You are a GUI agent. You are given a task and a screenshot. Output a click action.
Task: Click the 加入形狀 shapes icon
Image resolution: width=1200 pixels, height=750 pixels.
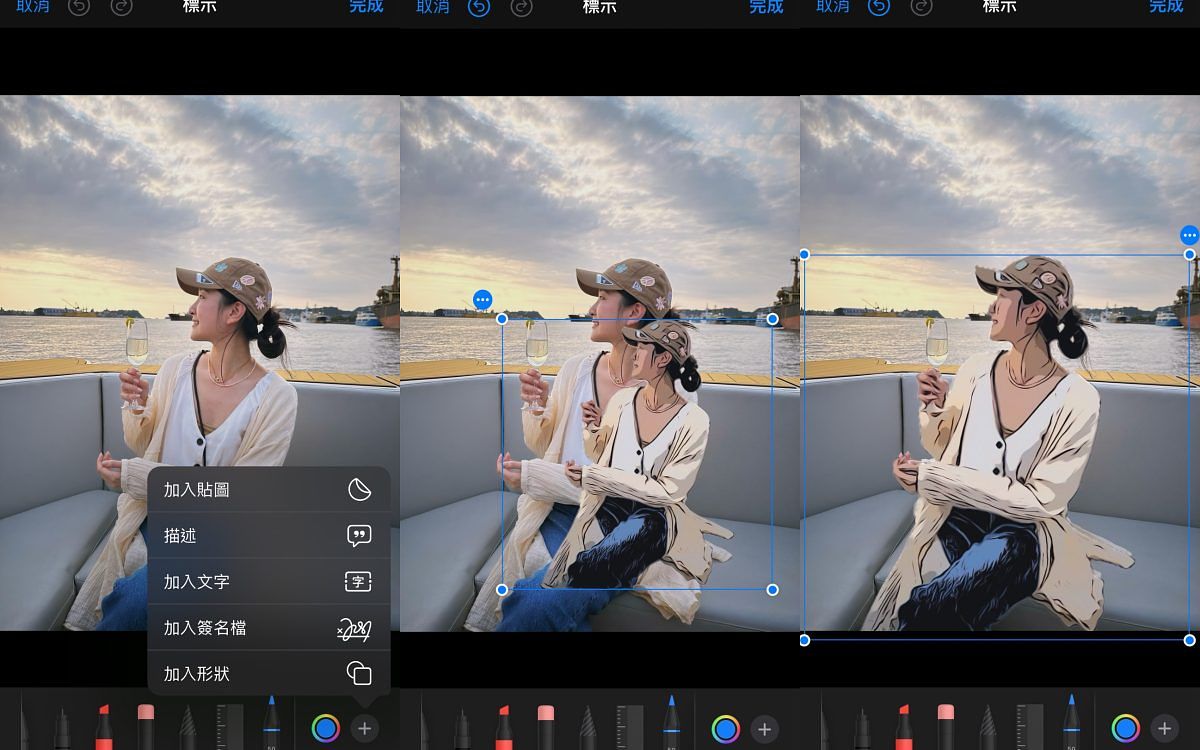359,673
